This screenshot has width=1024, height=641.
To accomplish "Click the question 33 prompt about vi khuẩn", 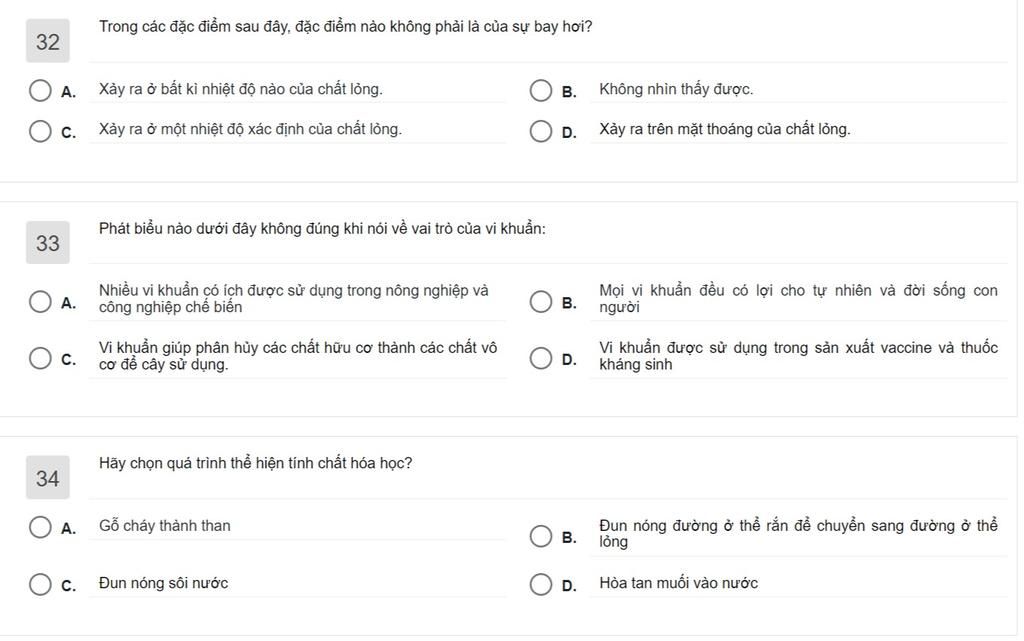I will coord(322,228).
